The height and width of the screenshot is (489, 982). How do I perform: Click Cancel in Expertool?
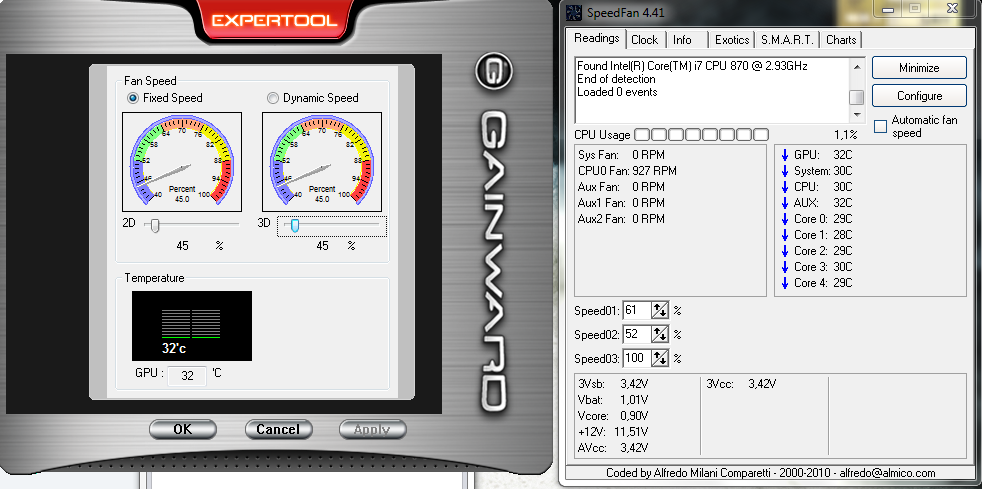click(278, 430)
